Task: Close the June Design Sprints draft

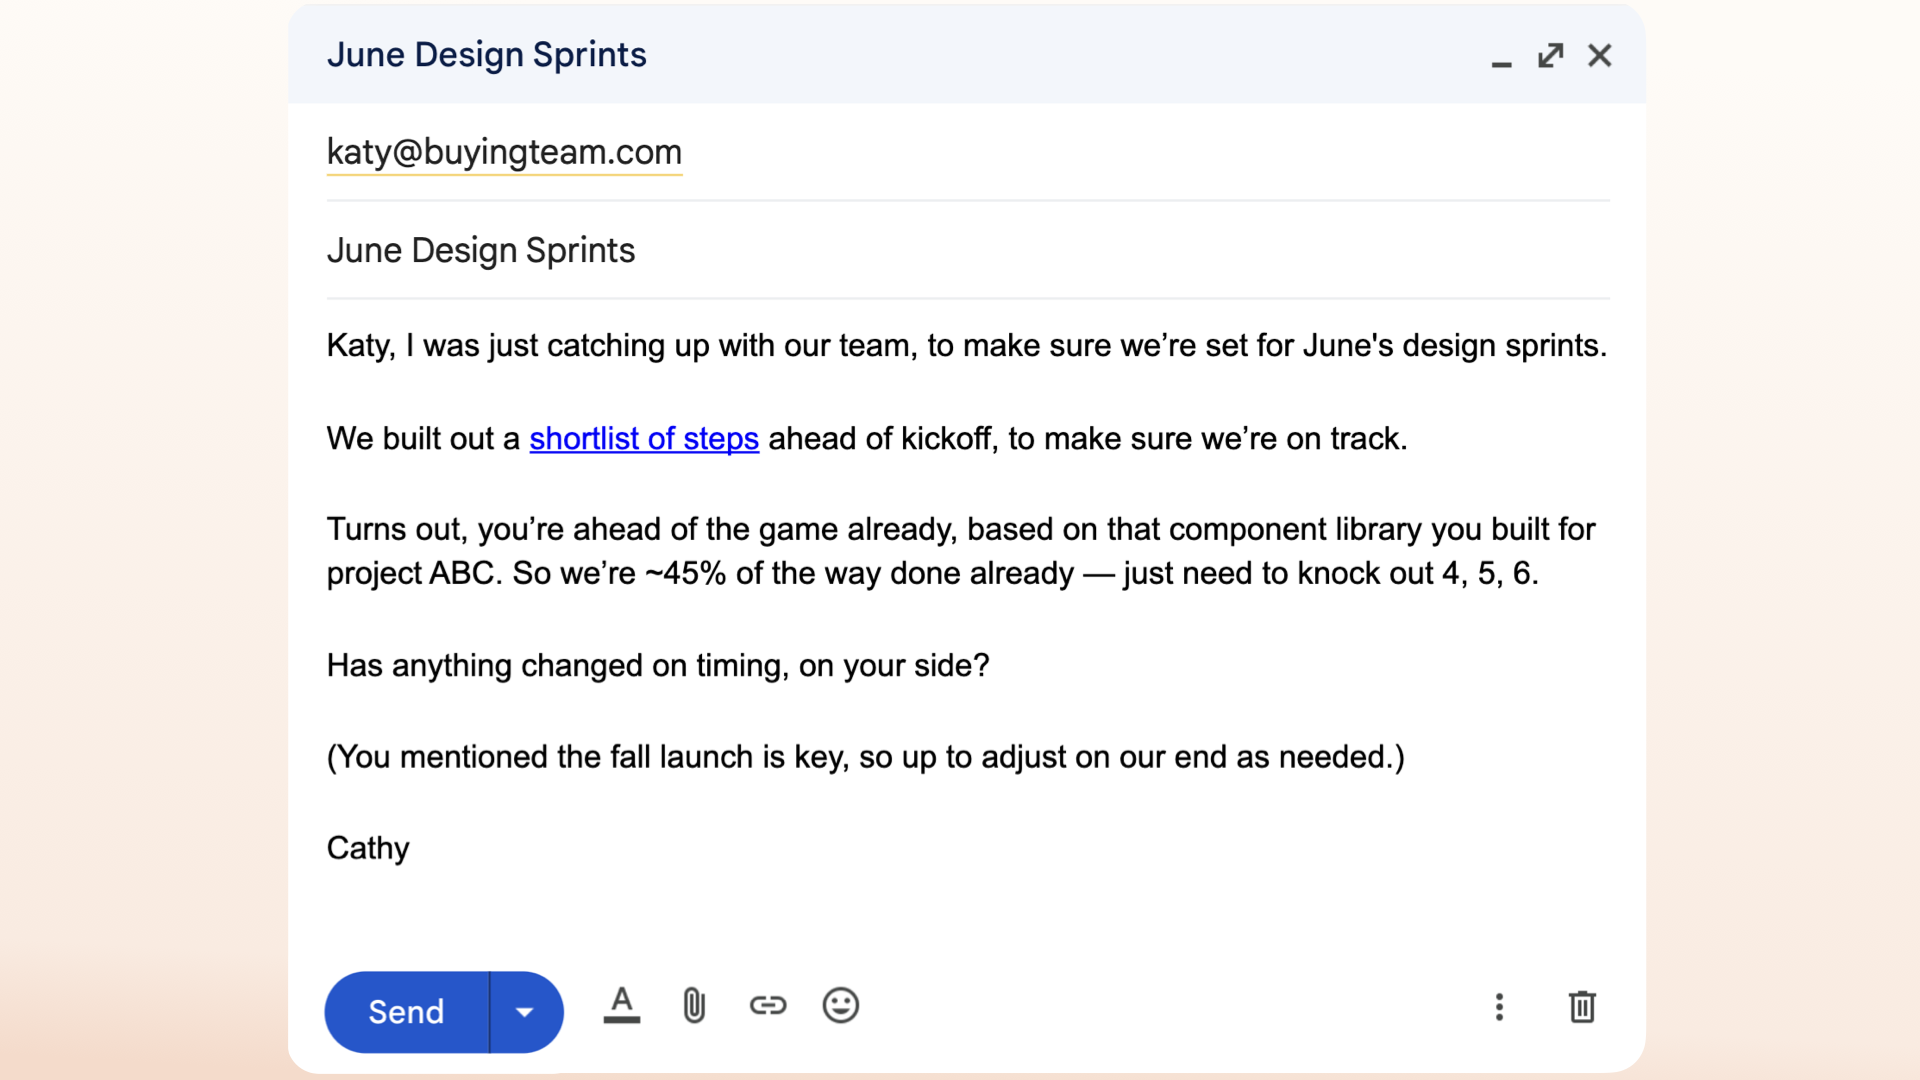Action: pos(1599,55)
